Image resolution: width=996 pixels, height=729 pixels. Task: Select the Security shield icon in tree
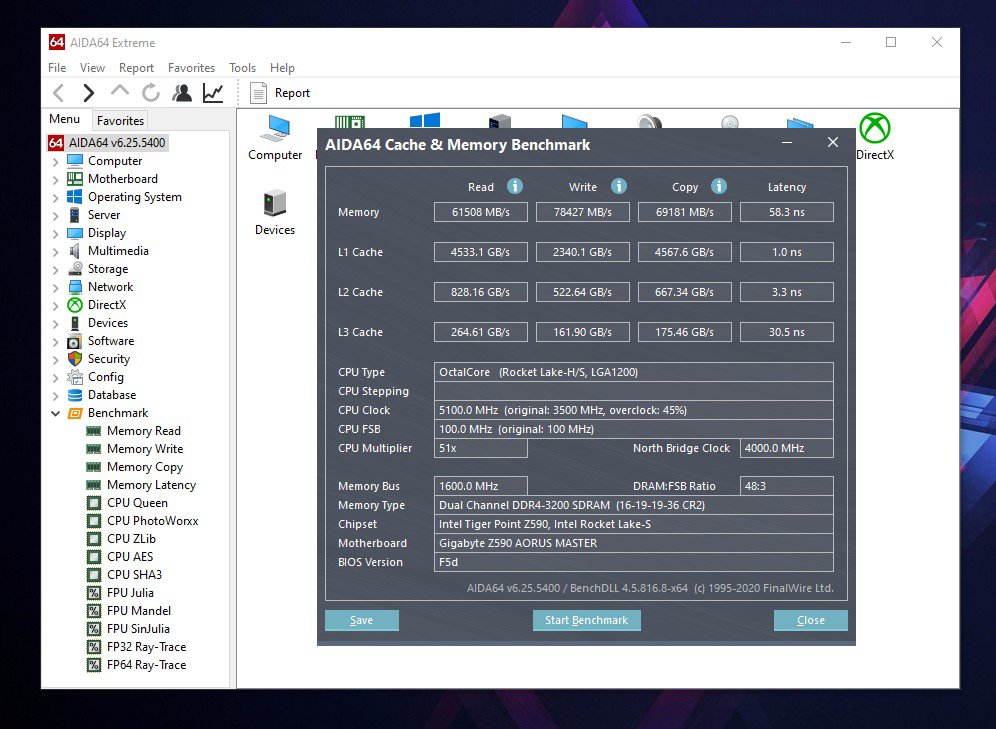75,359
